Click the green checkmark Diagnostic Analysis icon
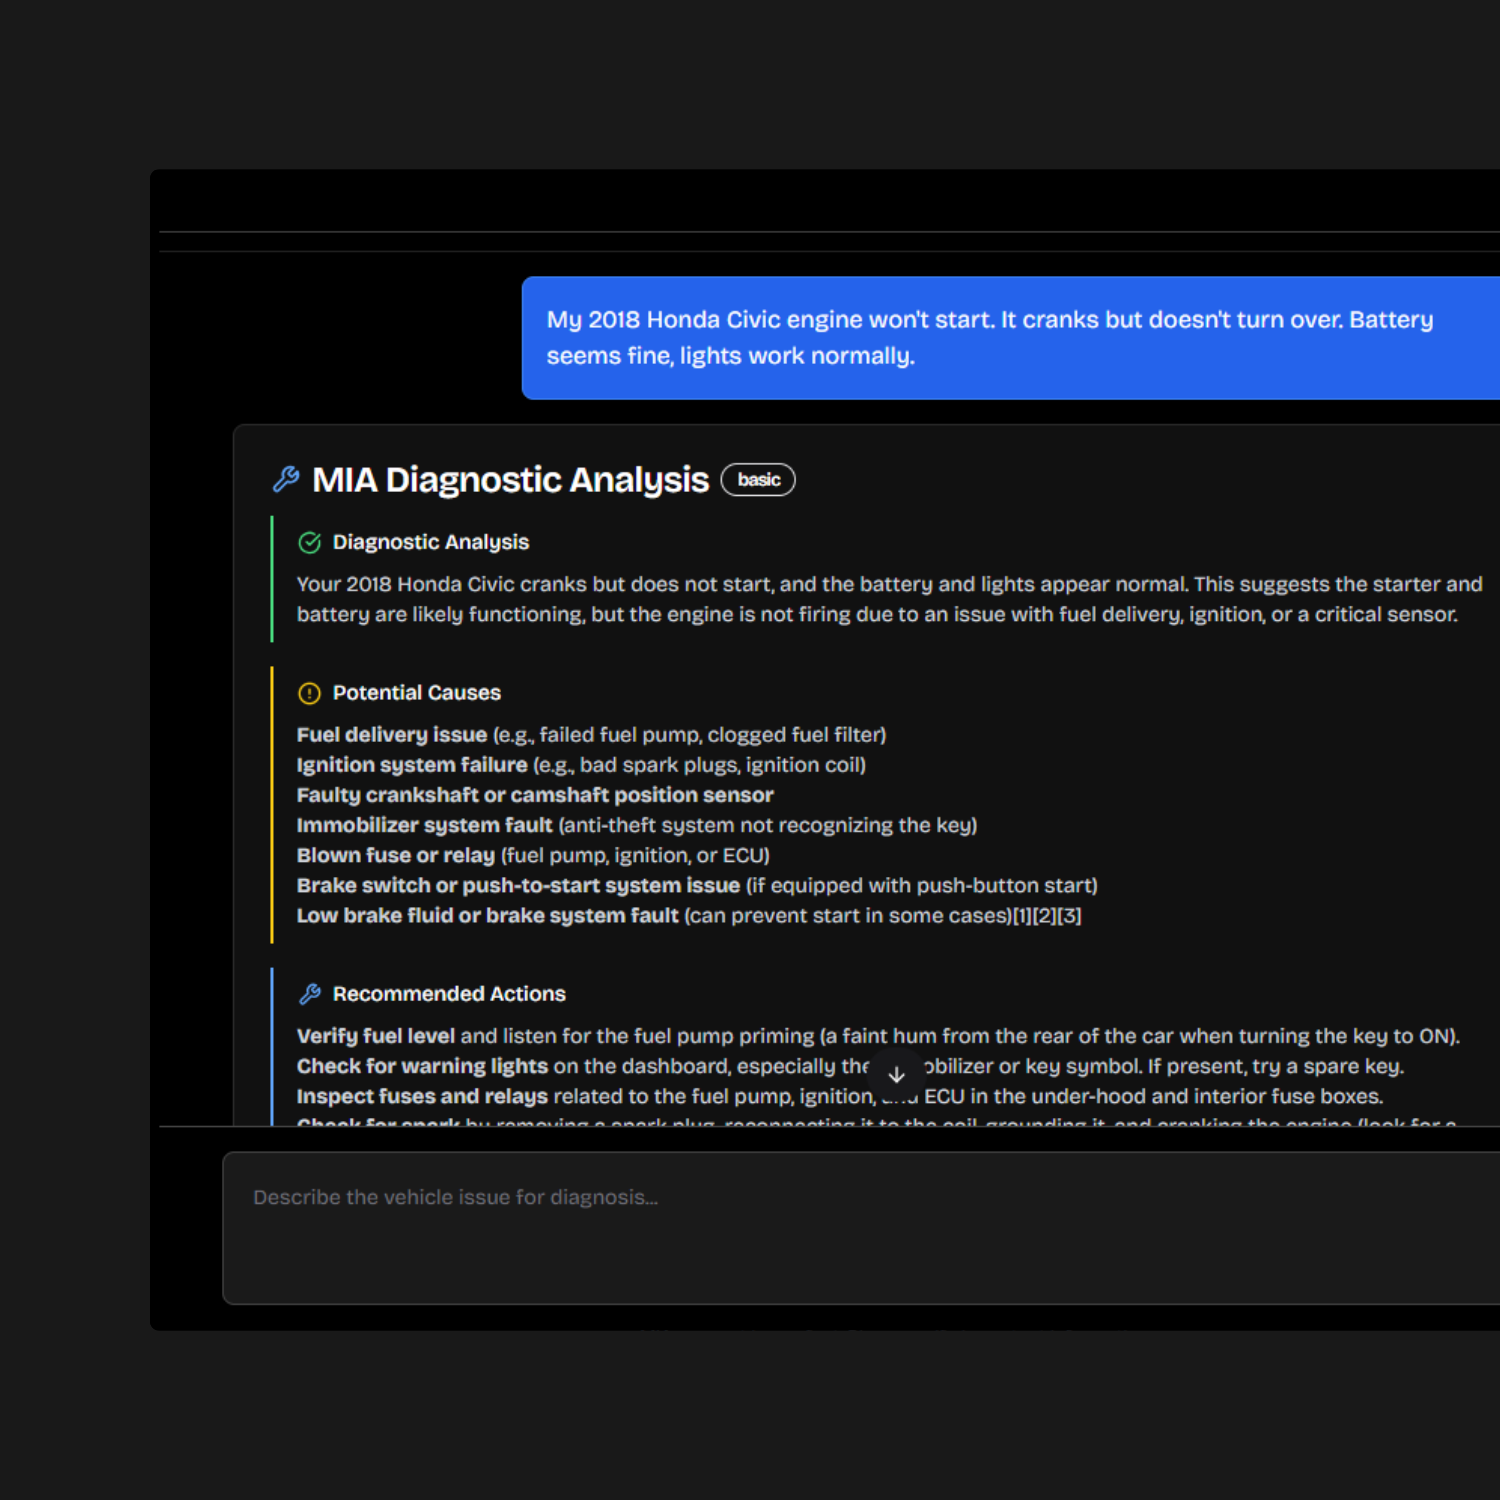 310,542
